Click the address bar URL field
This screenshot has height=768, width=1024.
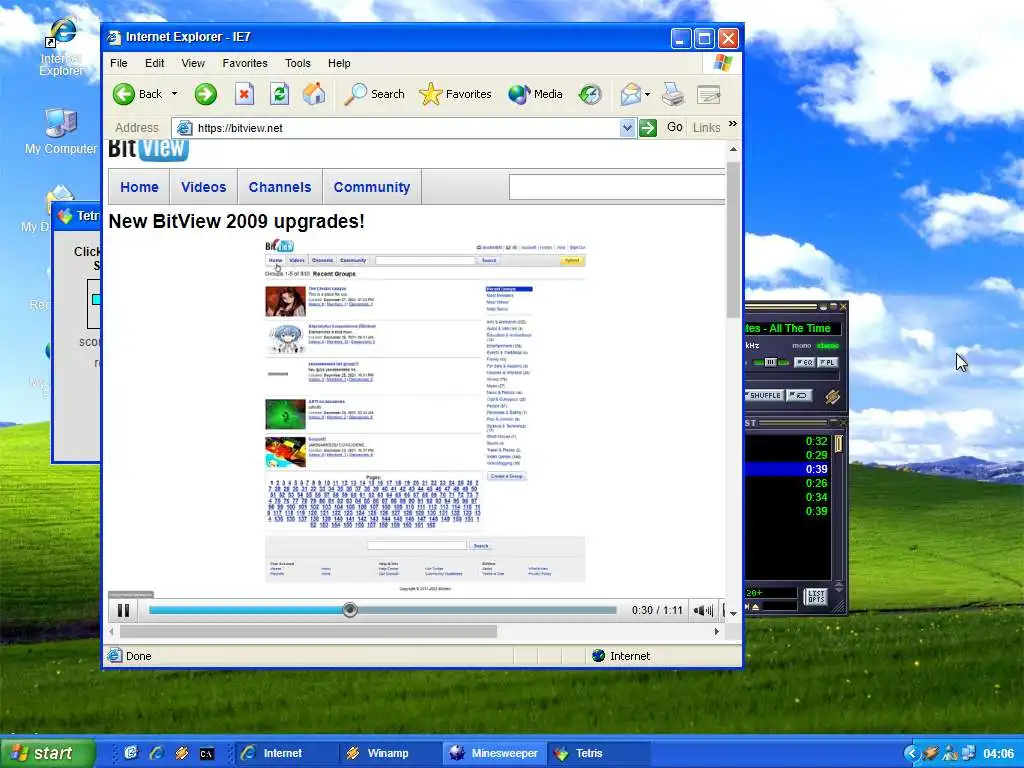point(406,128)
